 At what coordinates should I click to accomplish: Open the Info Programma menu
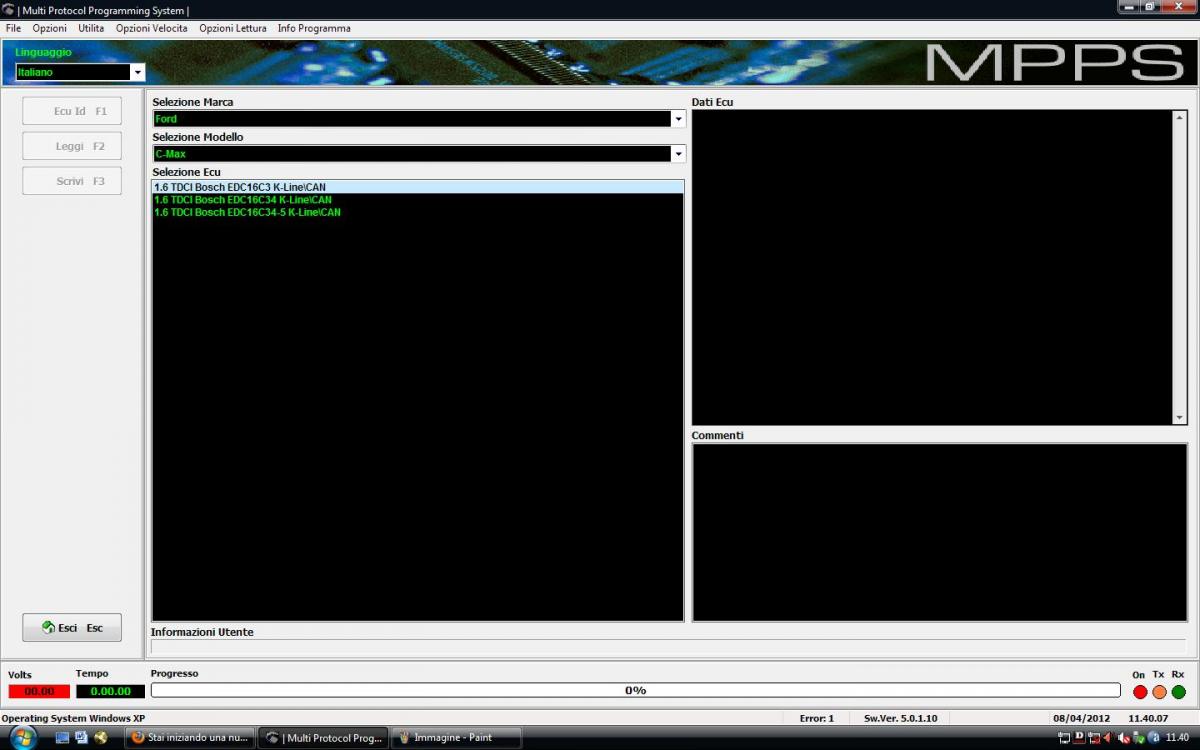point(314,28)
